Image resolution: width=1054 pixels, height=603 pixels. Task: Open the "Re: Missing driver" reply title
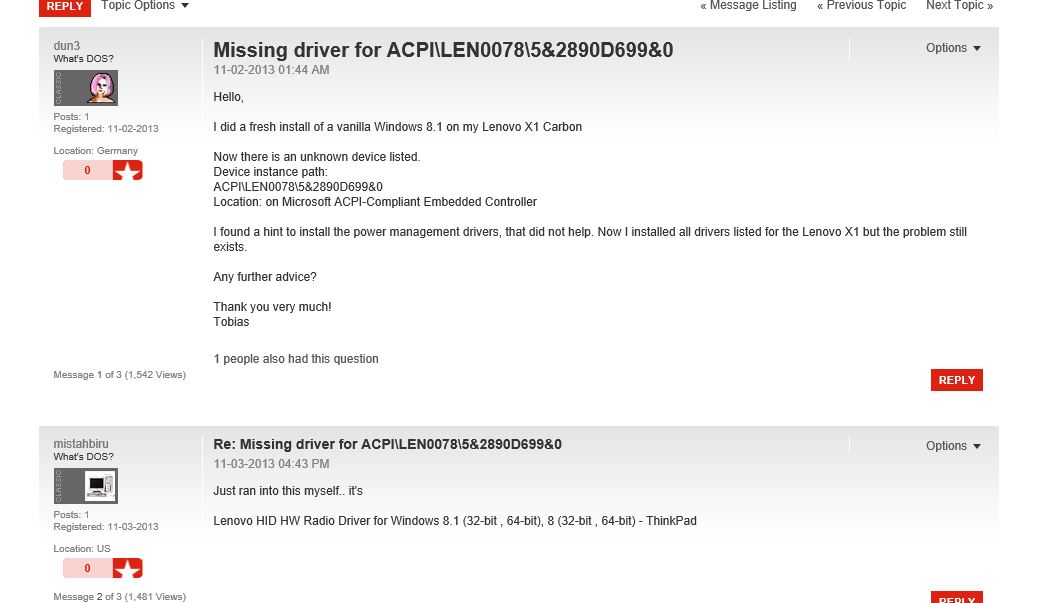(387, 445)
